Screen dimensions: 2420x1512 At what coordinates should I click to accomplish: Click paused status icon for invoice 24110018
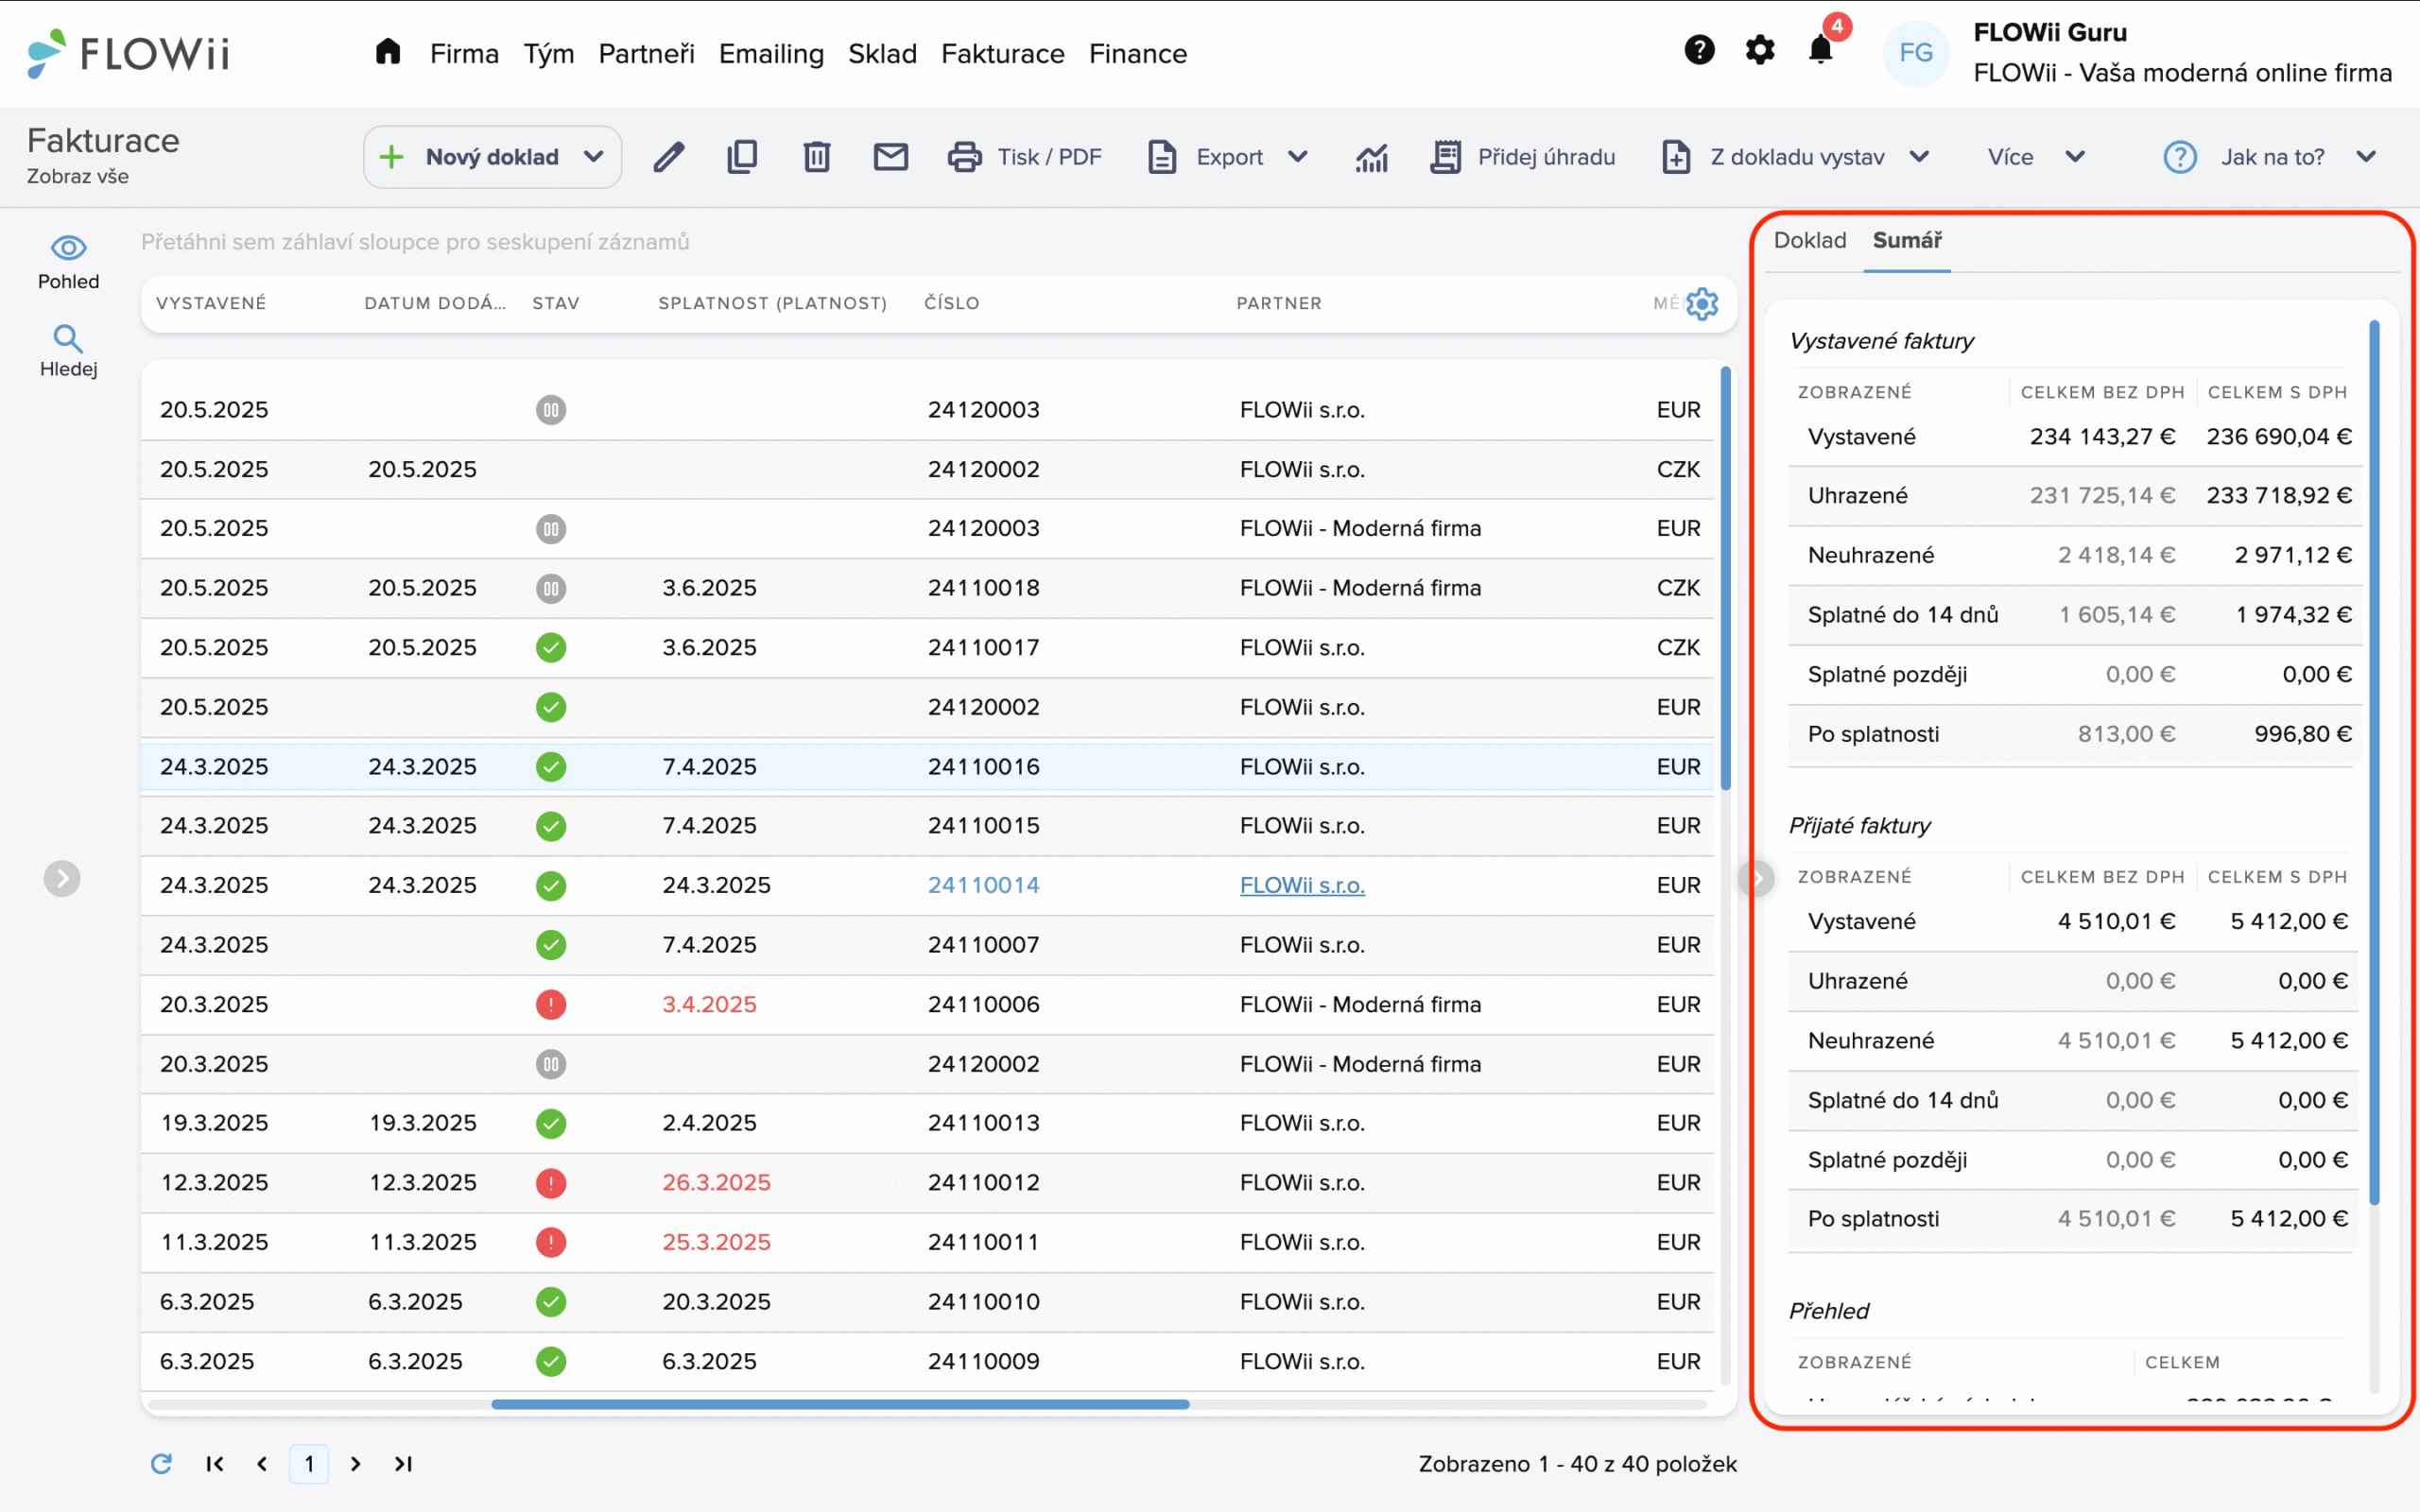551,588
